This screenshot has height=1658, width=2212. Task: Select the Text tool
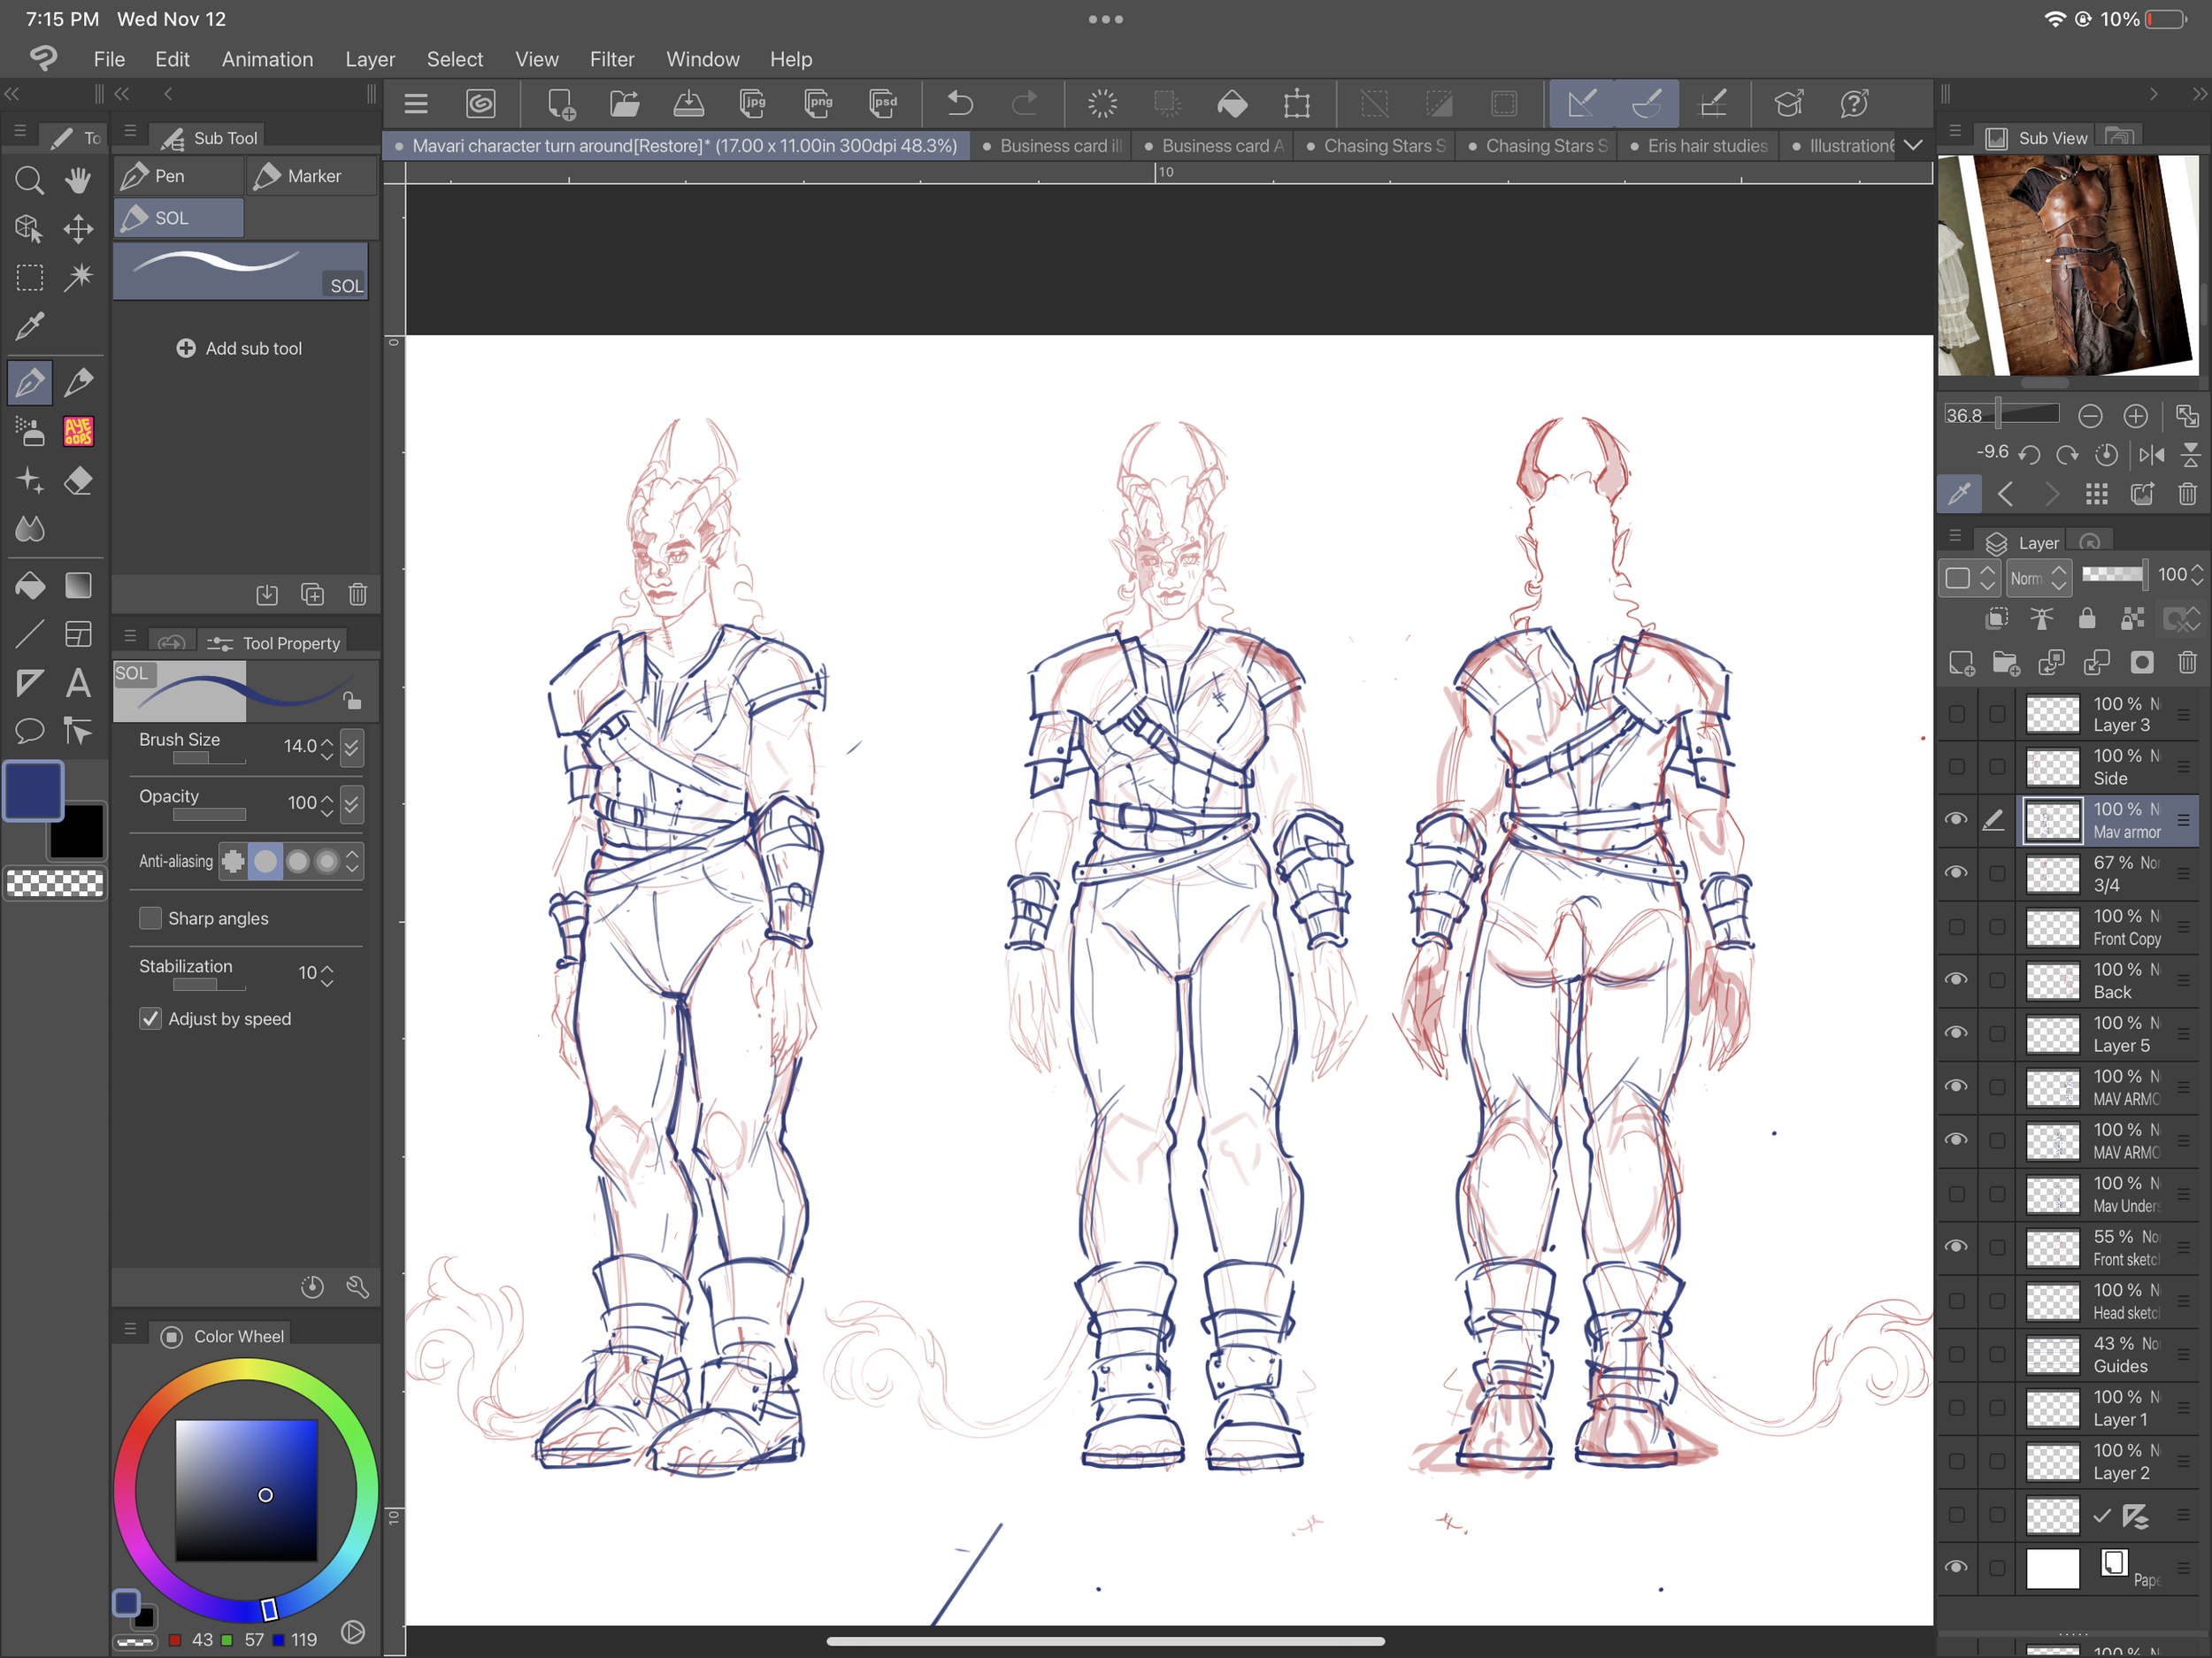tap(78, 683)
